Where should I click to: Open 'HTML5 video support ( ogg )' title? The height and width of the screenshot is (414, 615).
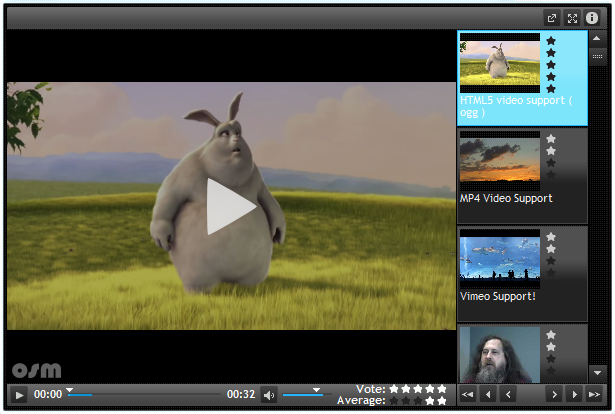pyautogui.click(x=516, y=106)
